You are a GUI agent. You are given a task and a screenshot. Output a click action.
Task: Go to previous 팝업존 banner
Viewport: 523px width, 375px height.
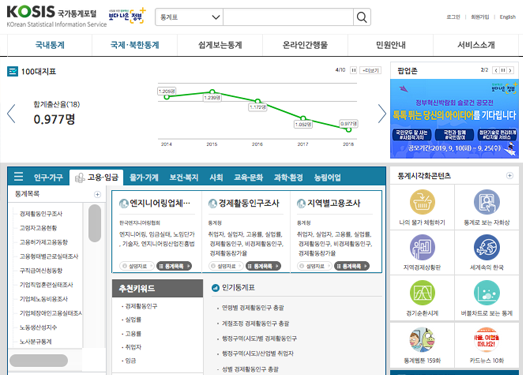(x=496, y=70)
